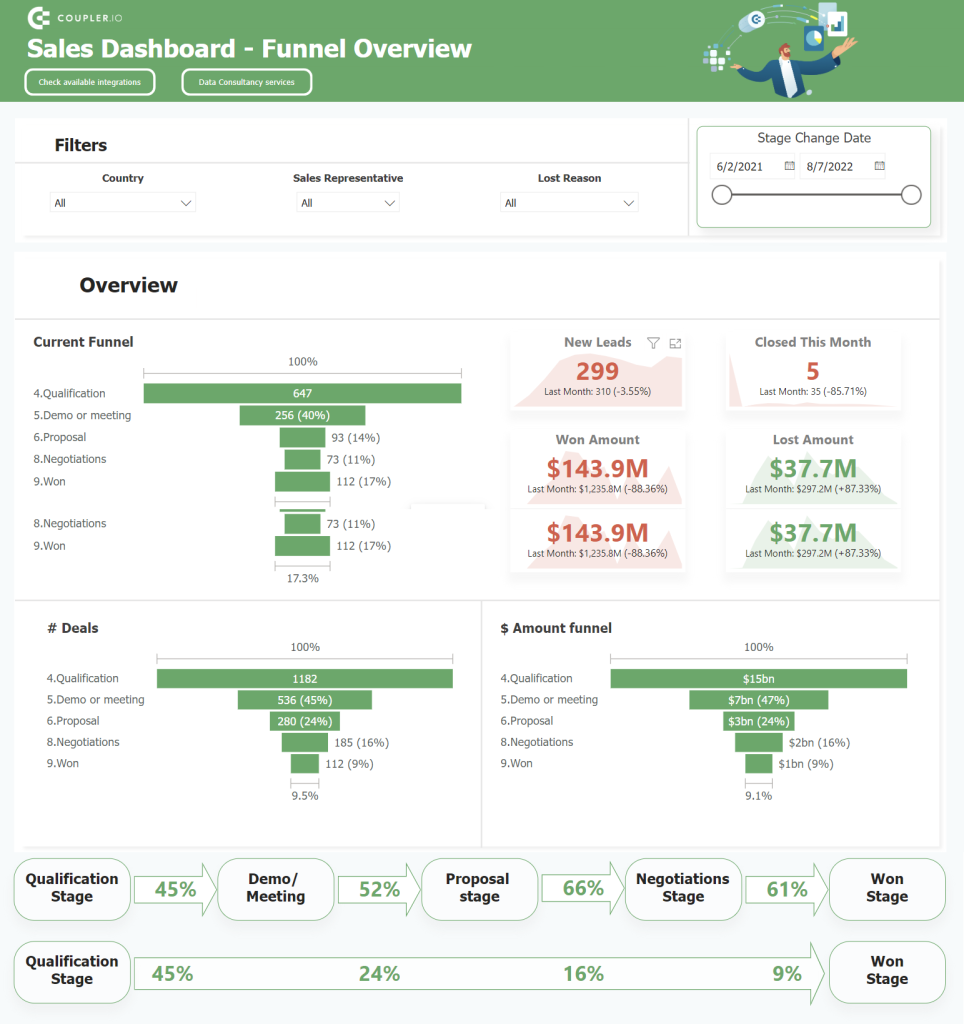This screenshot has width=964, height=1024.
Task: Open the end date calendar picker
Action: (x=880, y=166)
